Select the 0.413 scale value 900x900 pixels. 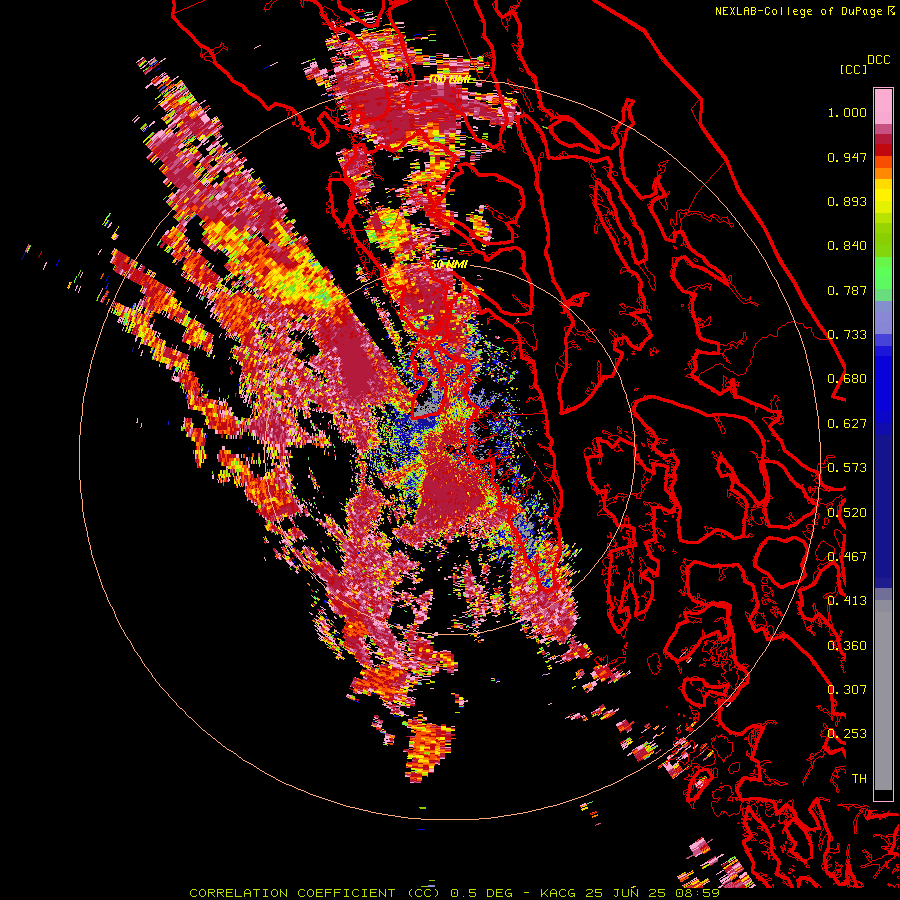coord(847,601)
